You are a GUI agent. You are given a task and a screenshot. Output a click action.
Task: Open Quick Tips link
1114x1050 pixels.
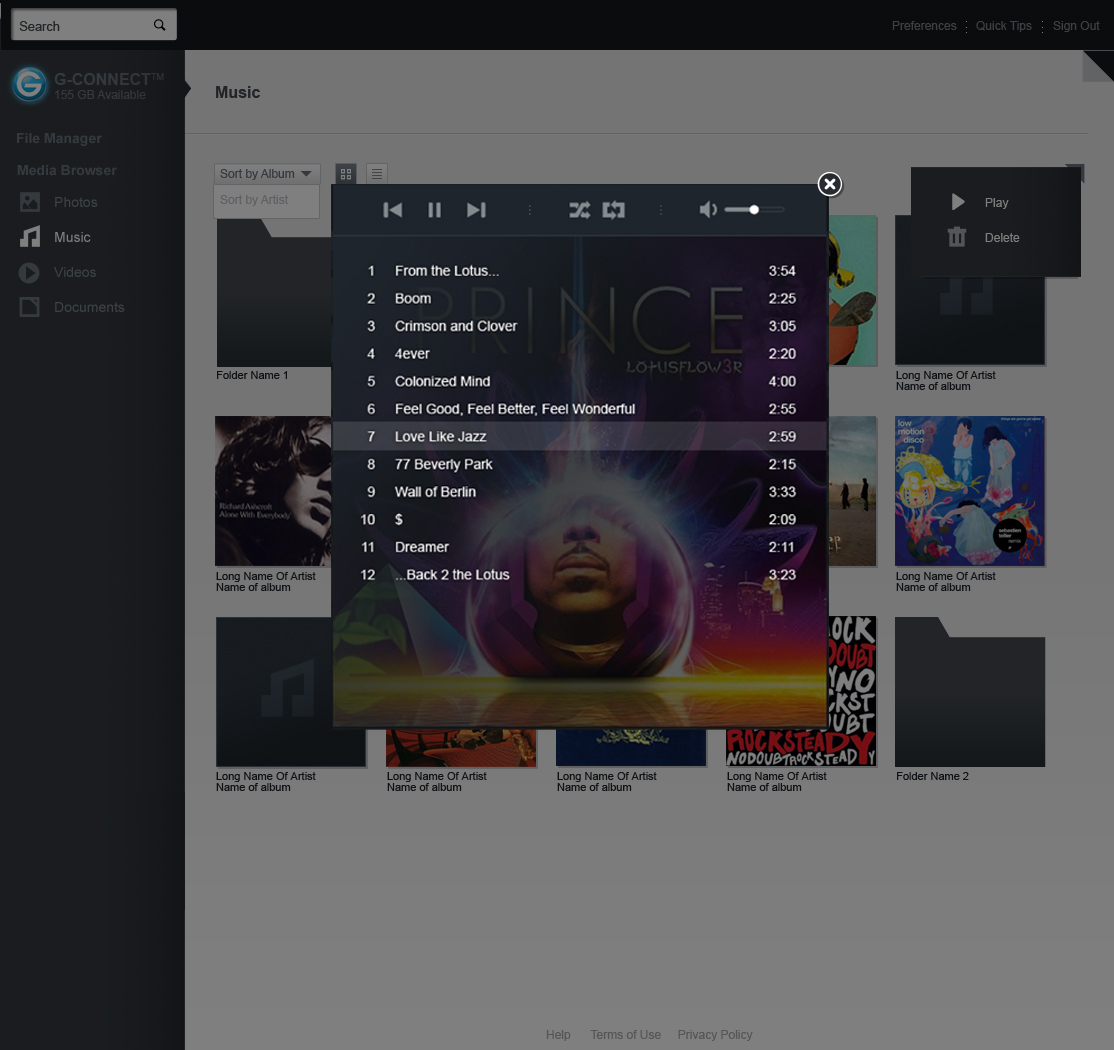point(1003,26)
